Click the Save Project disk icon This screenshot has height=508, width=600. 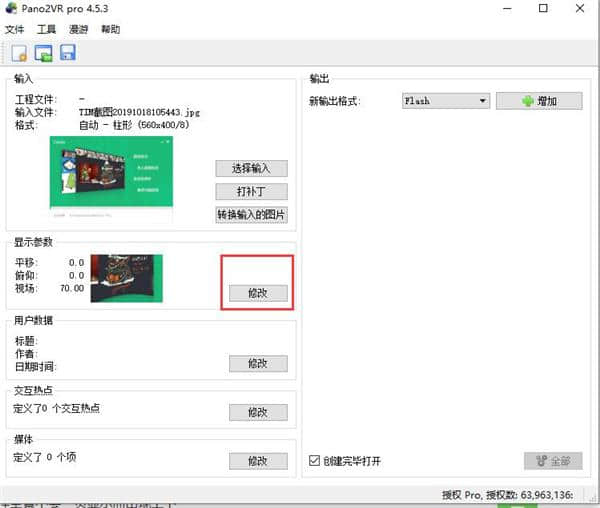(x=67, y=53)
